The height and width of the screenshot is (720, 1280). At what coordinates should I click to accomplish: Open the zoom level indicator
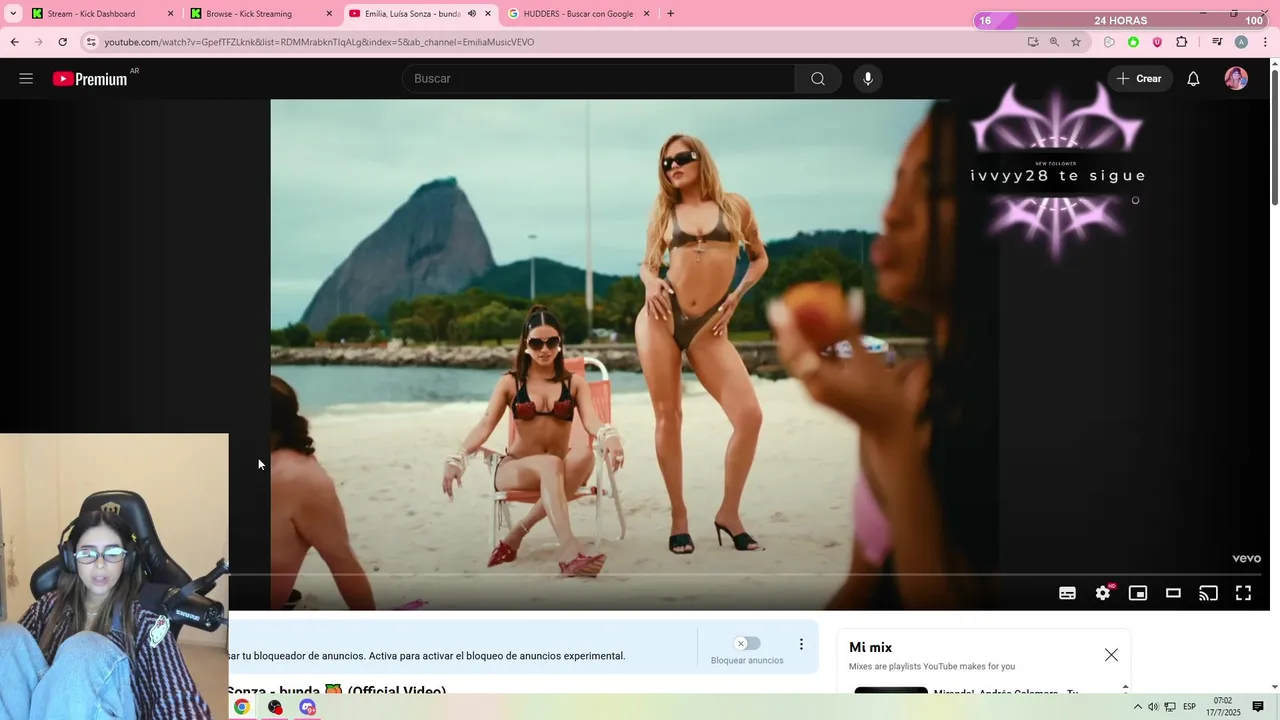coord(1054,42)
